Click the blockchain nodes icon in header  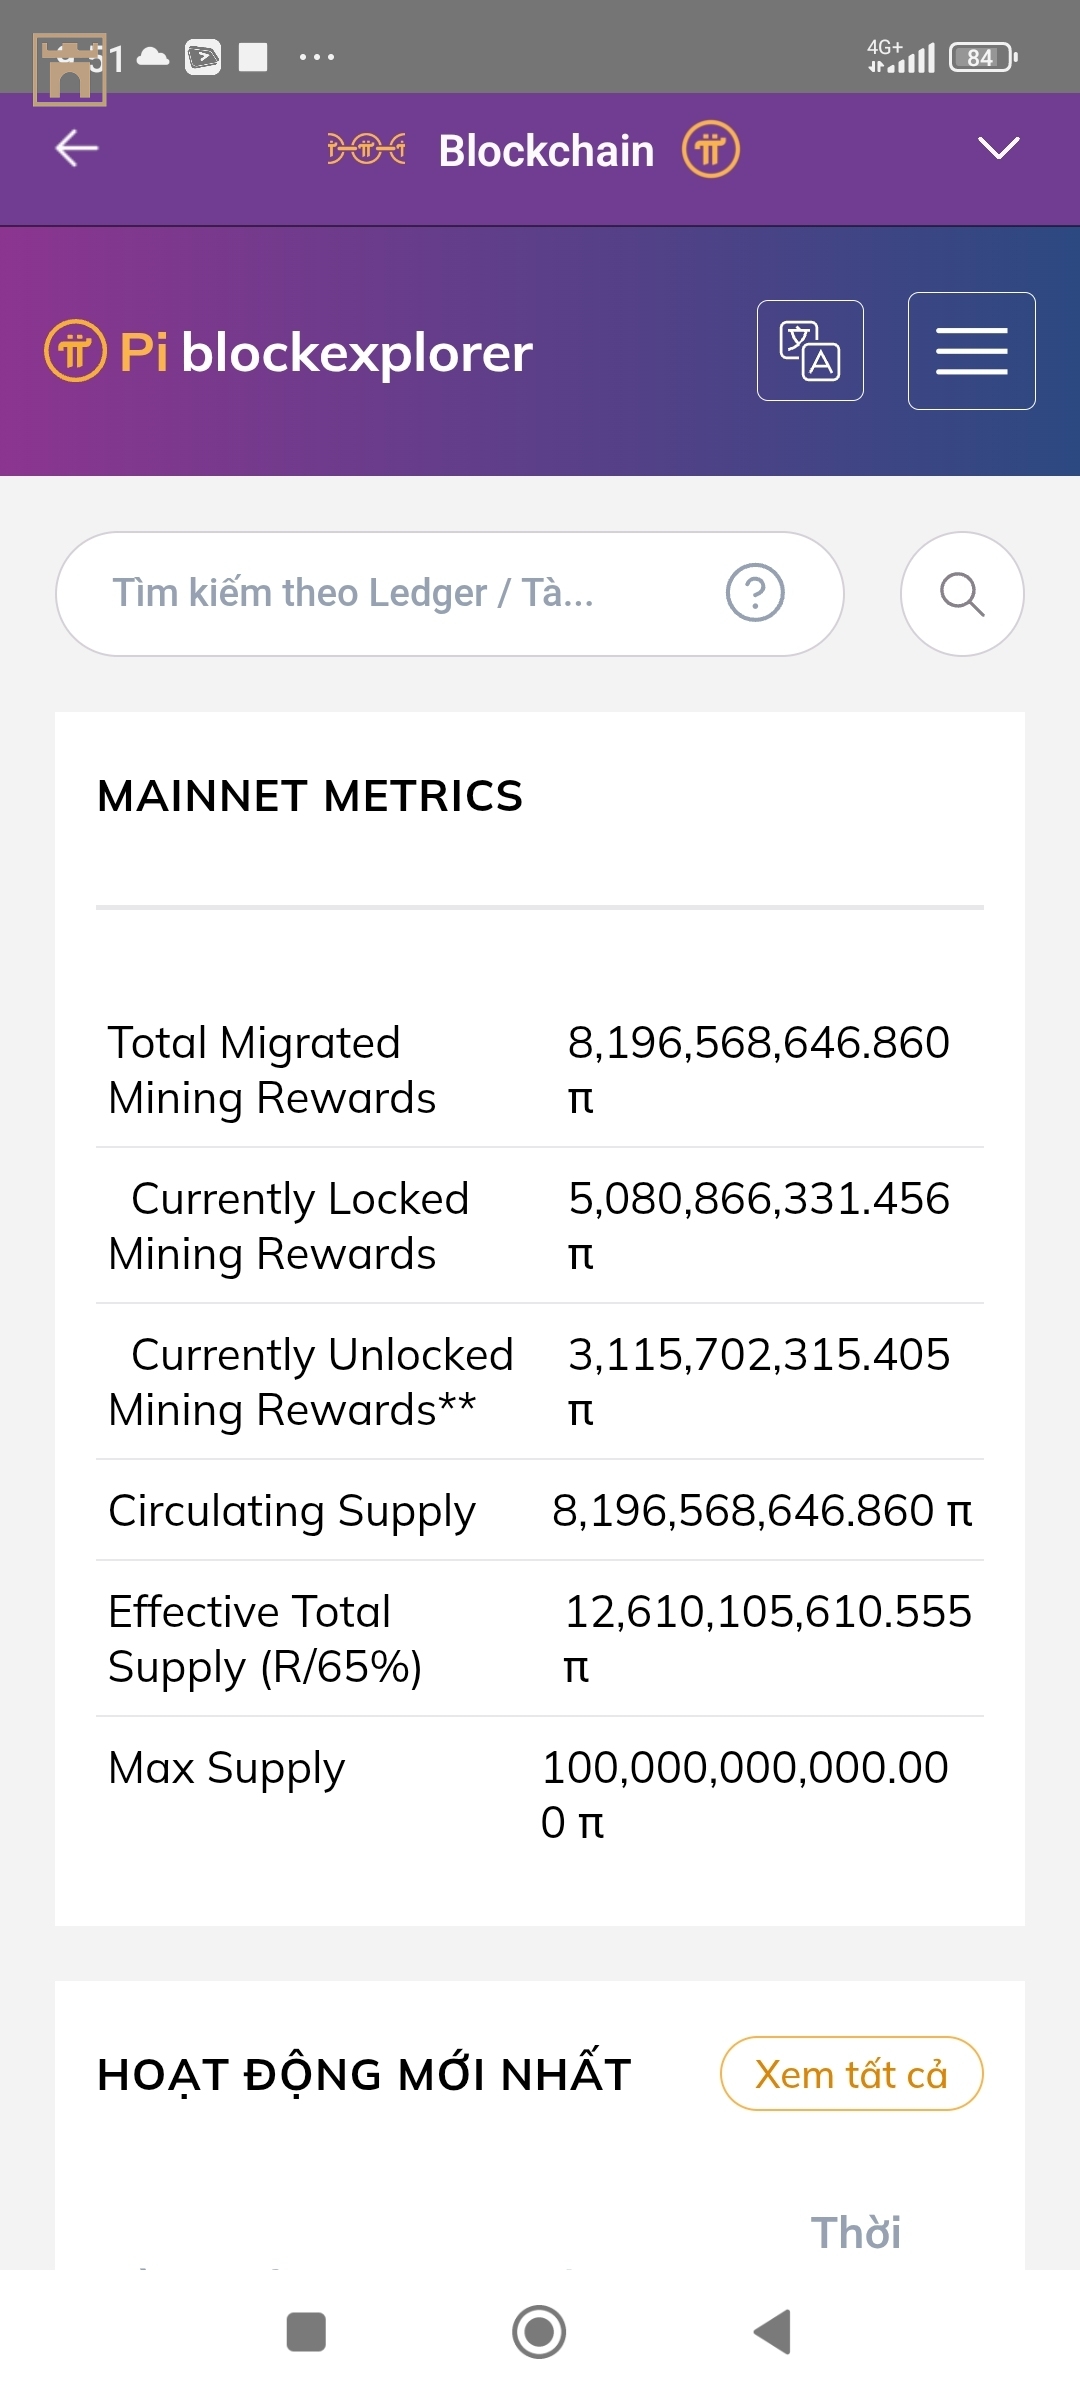tap(366, 150)
